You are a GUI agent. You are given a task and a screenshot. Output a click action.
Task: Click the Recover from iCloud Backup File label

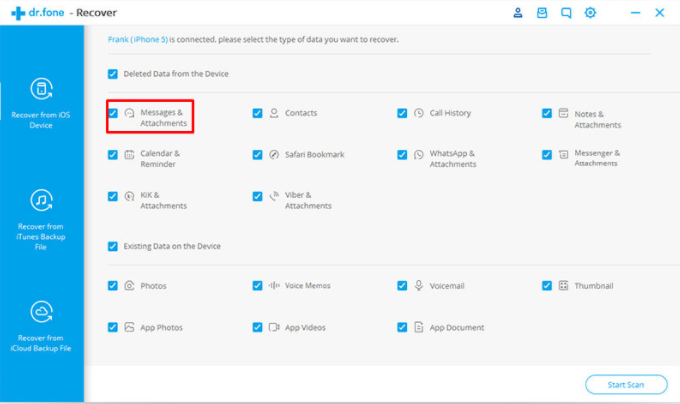[41, 343]
